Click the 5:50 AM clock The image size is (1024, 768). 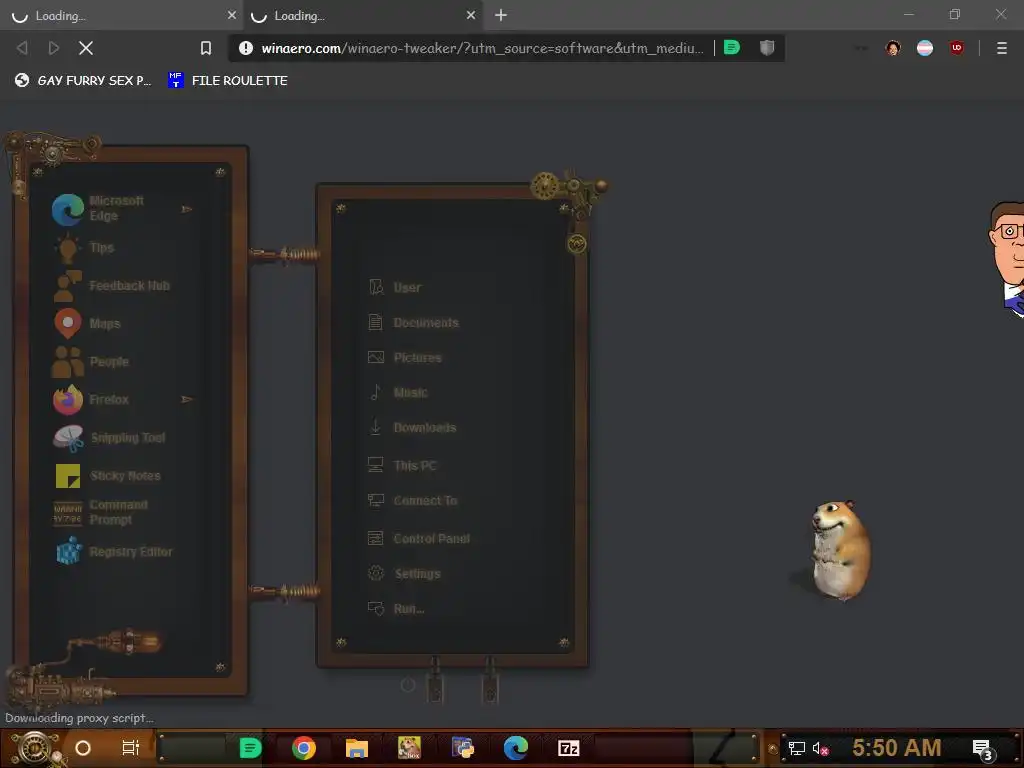pyautogui.click(x=896, y=748)
